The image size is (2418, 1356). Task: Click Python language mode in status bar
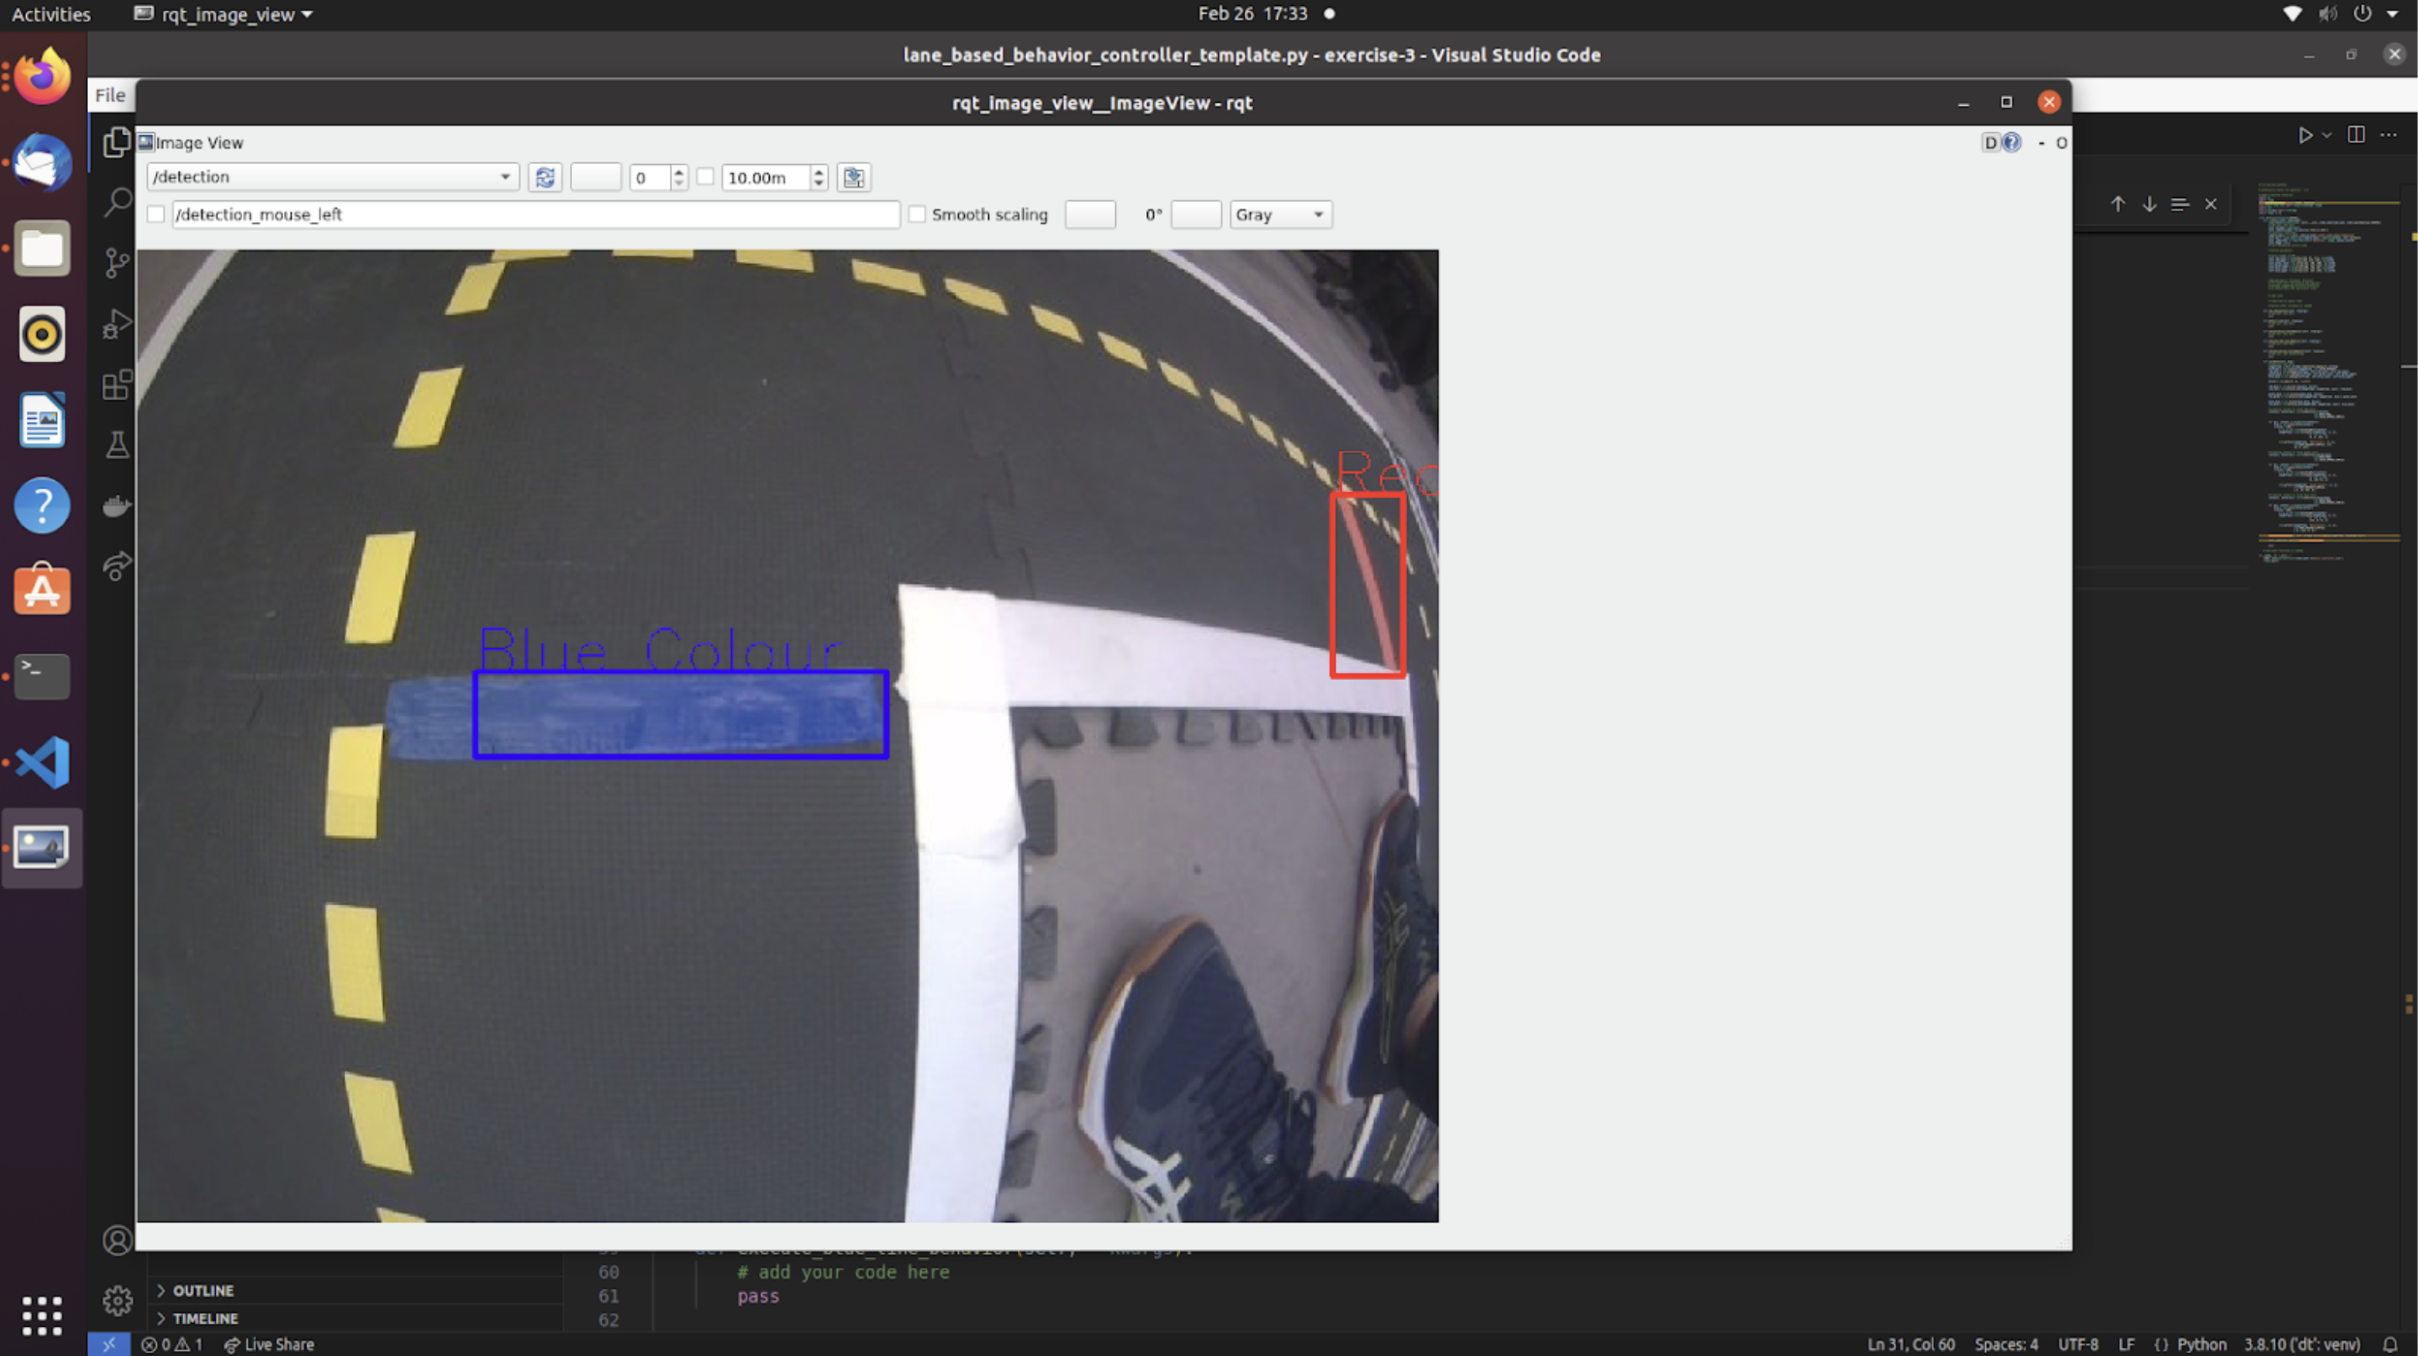point(2200,1344)
